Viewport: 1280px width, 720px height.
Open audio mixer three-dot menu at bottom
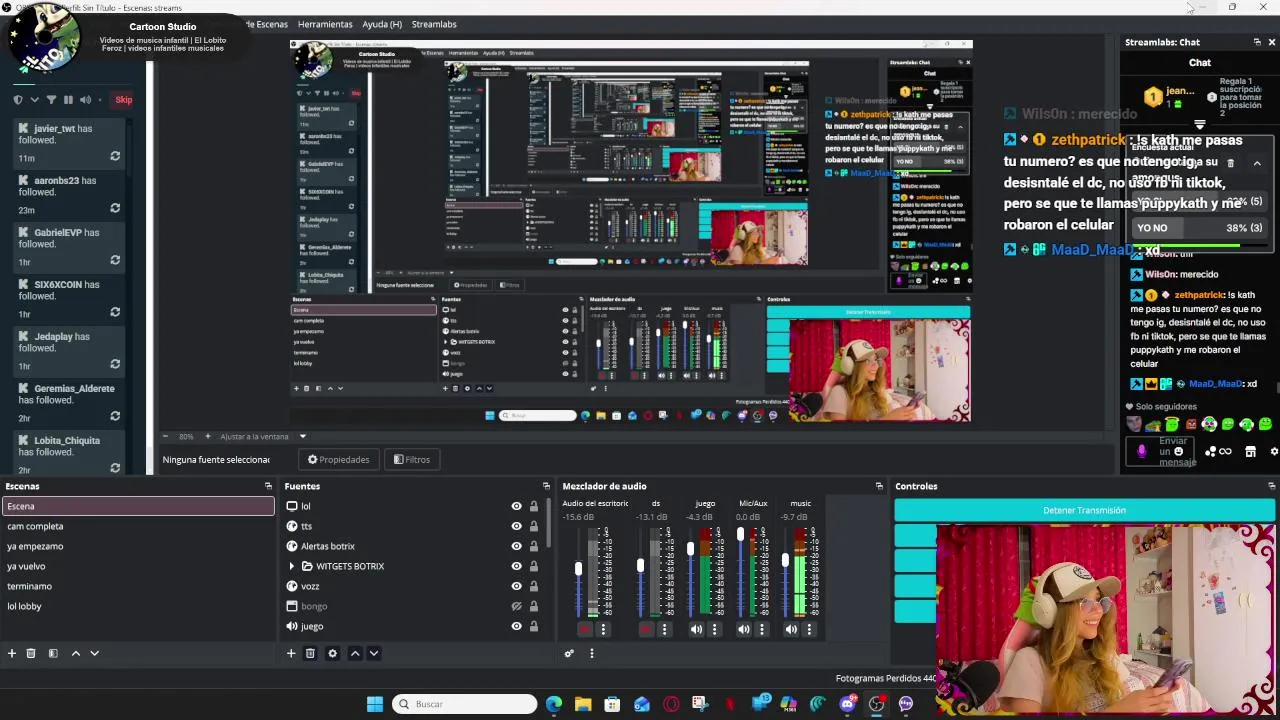click(x=591, y=653)
